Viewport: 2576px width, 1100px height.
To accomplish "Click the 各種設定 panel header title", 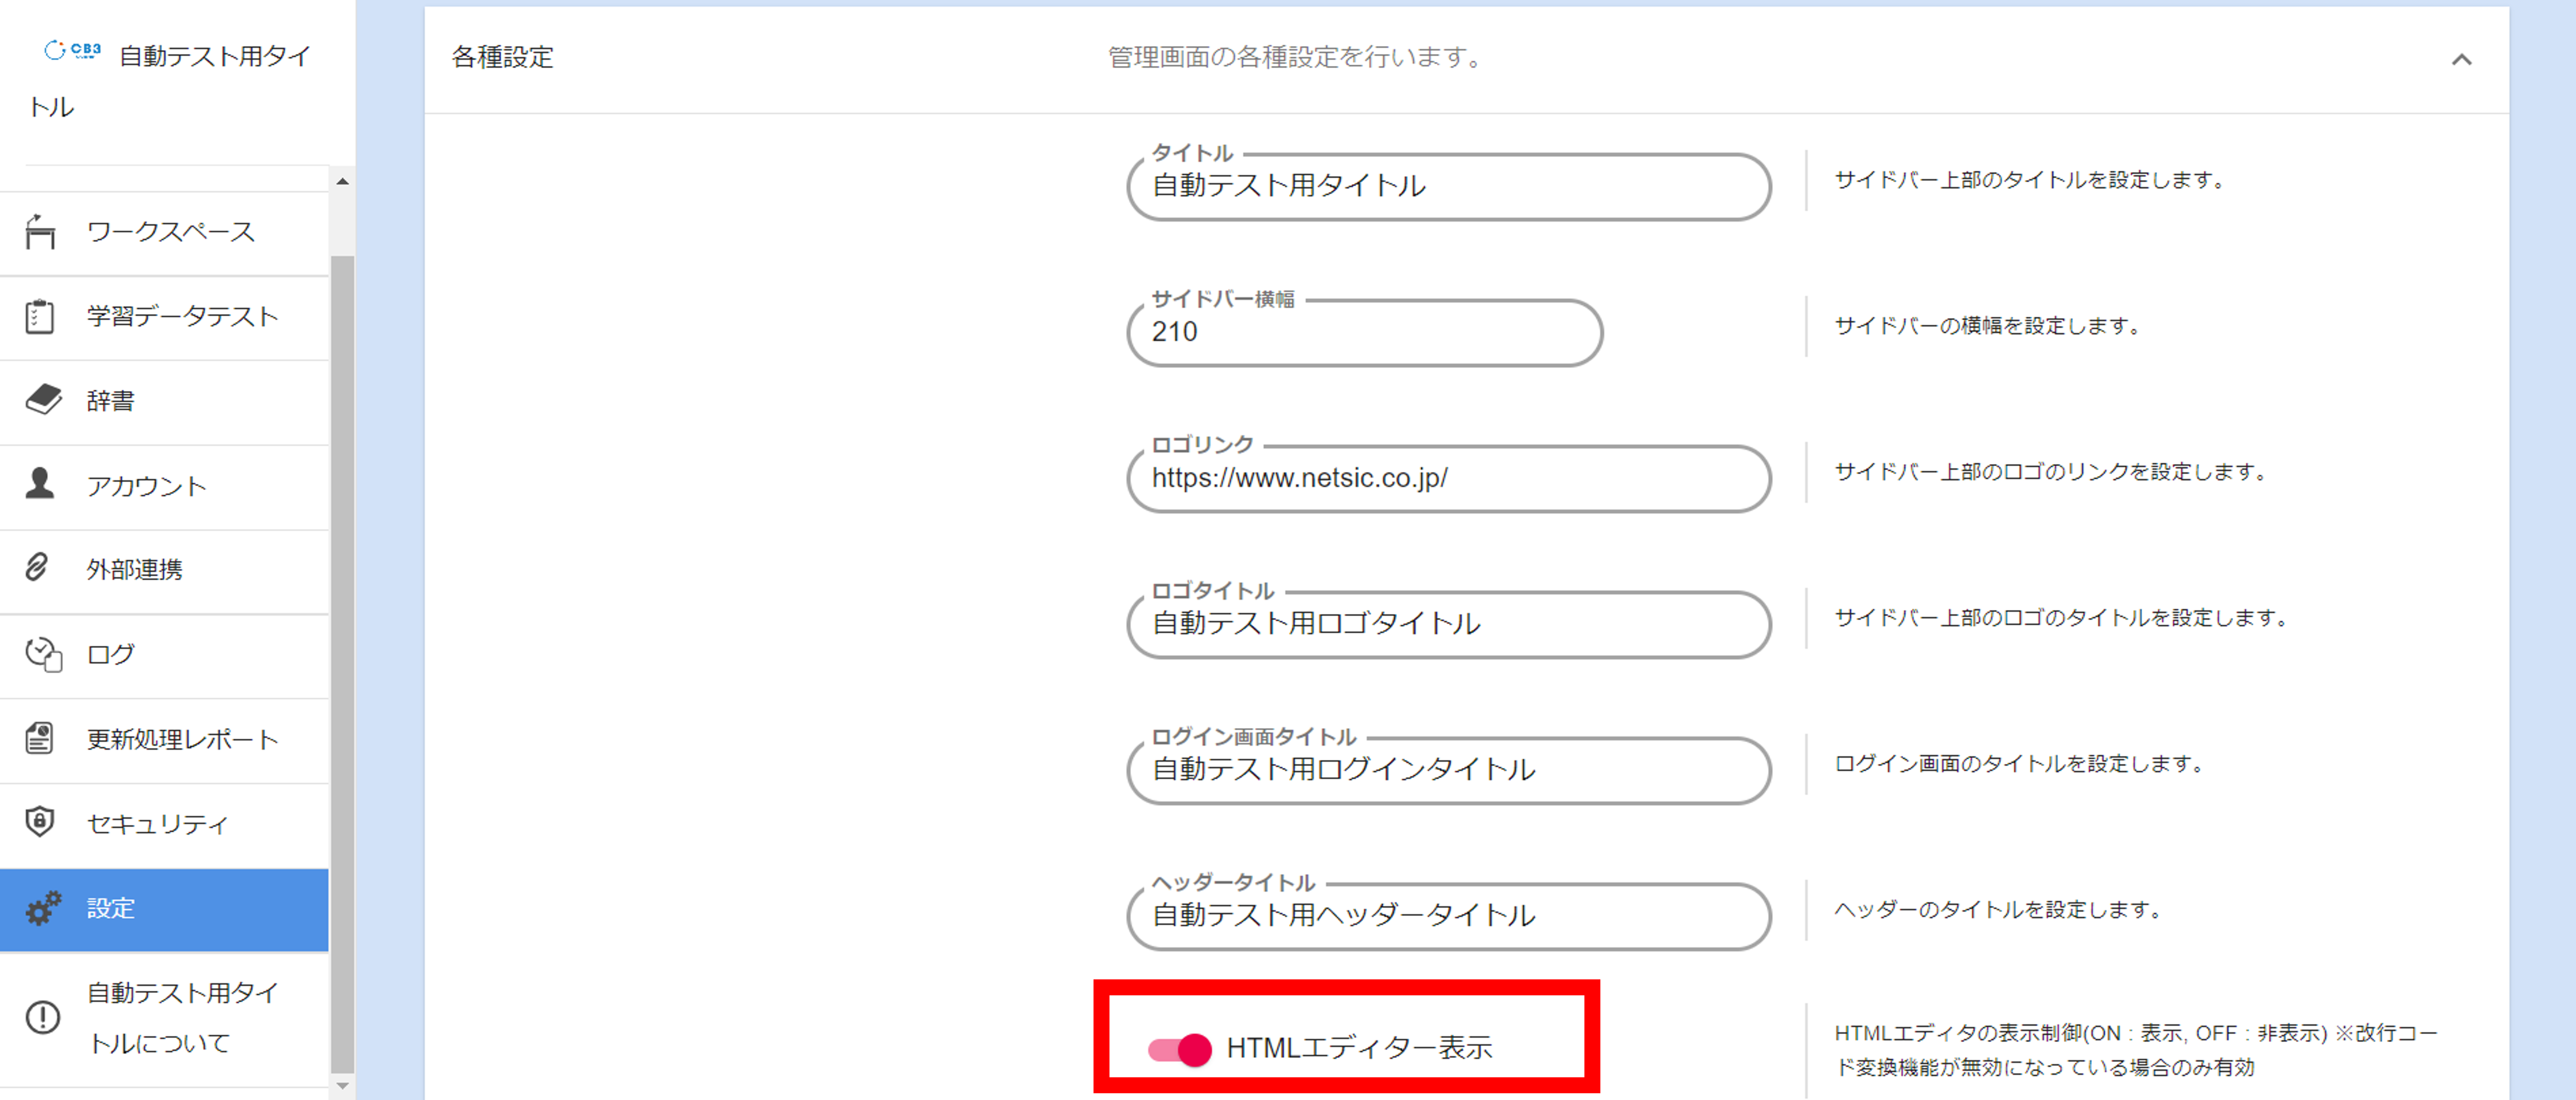I will [x=502, y=57].
